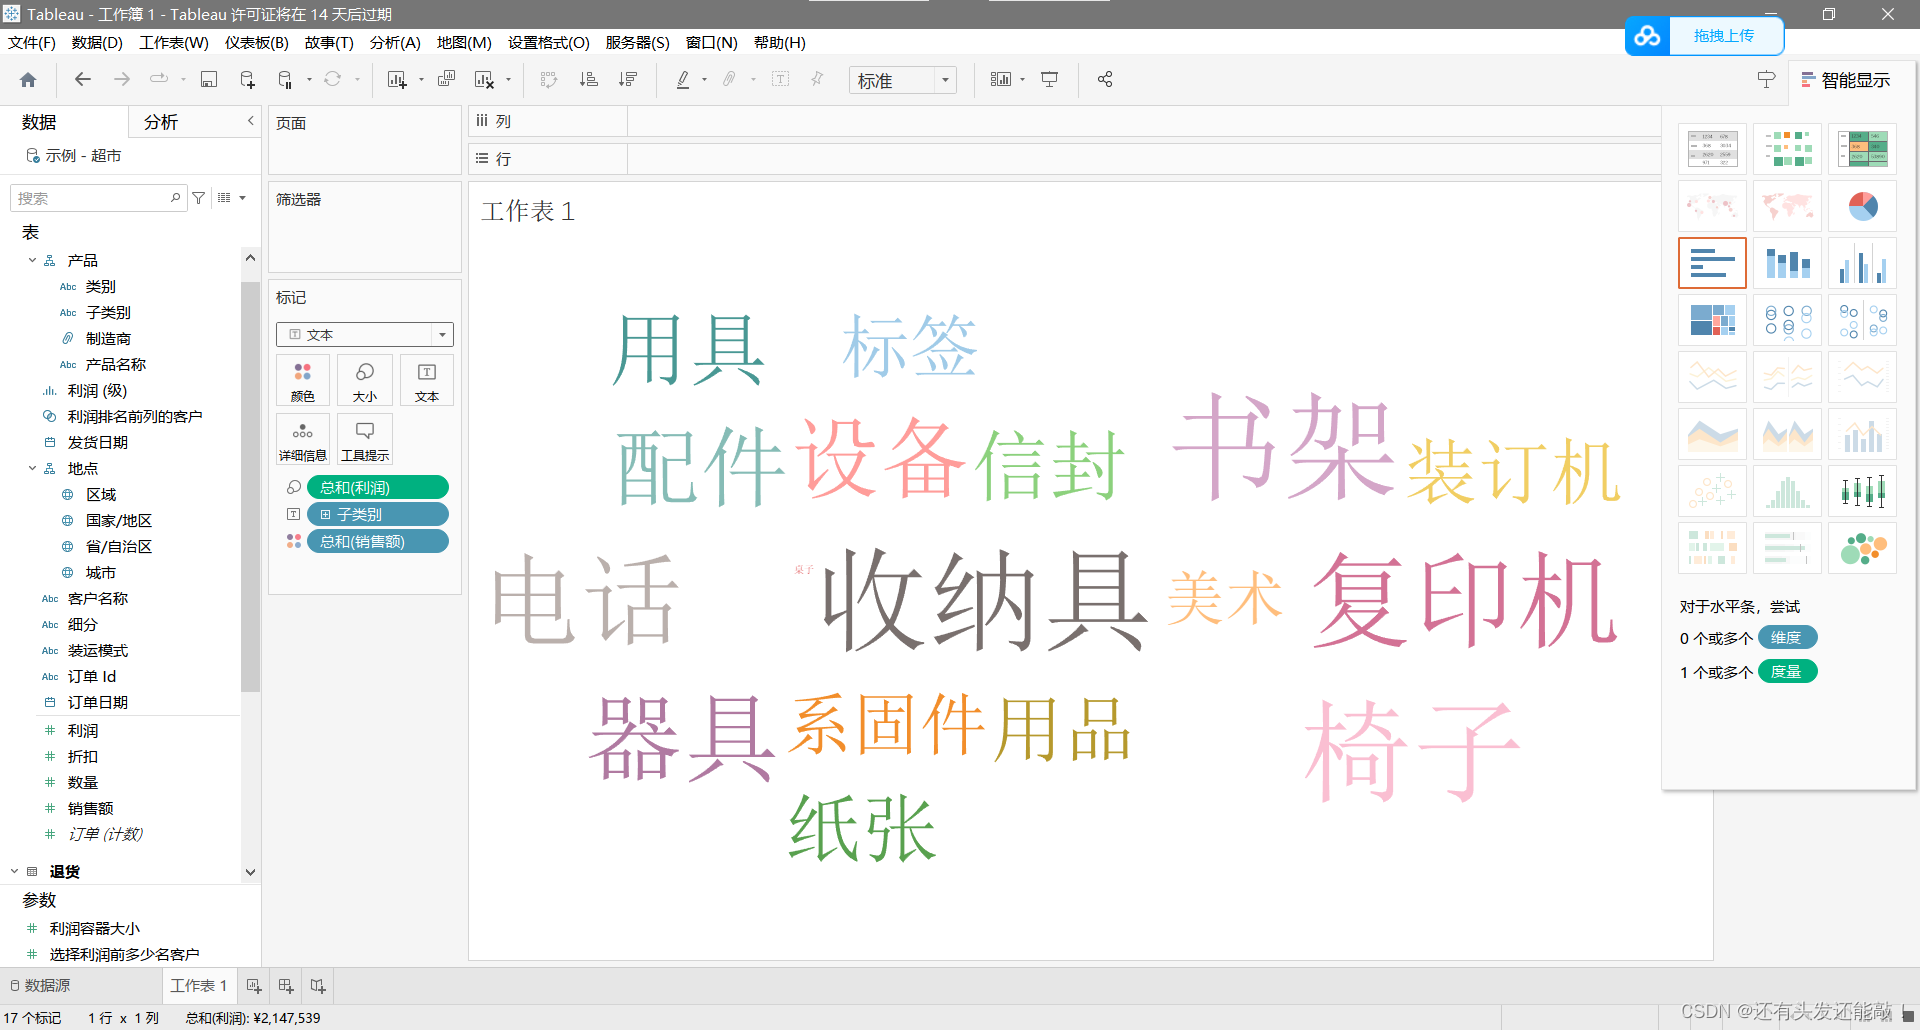
Task: Click the 拖拽上传 button
Action: tap(1725, 35)
